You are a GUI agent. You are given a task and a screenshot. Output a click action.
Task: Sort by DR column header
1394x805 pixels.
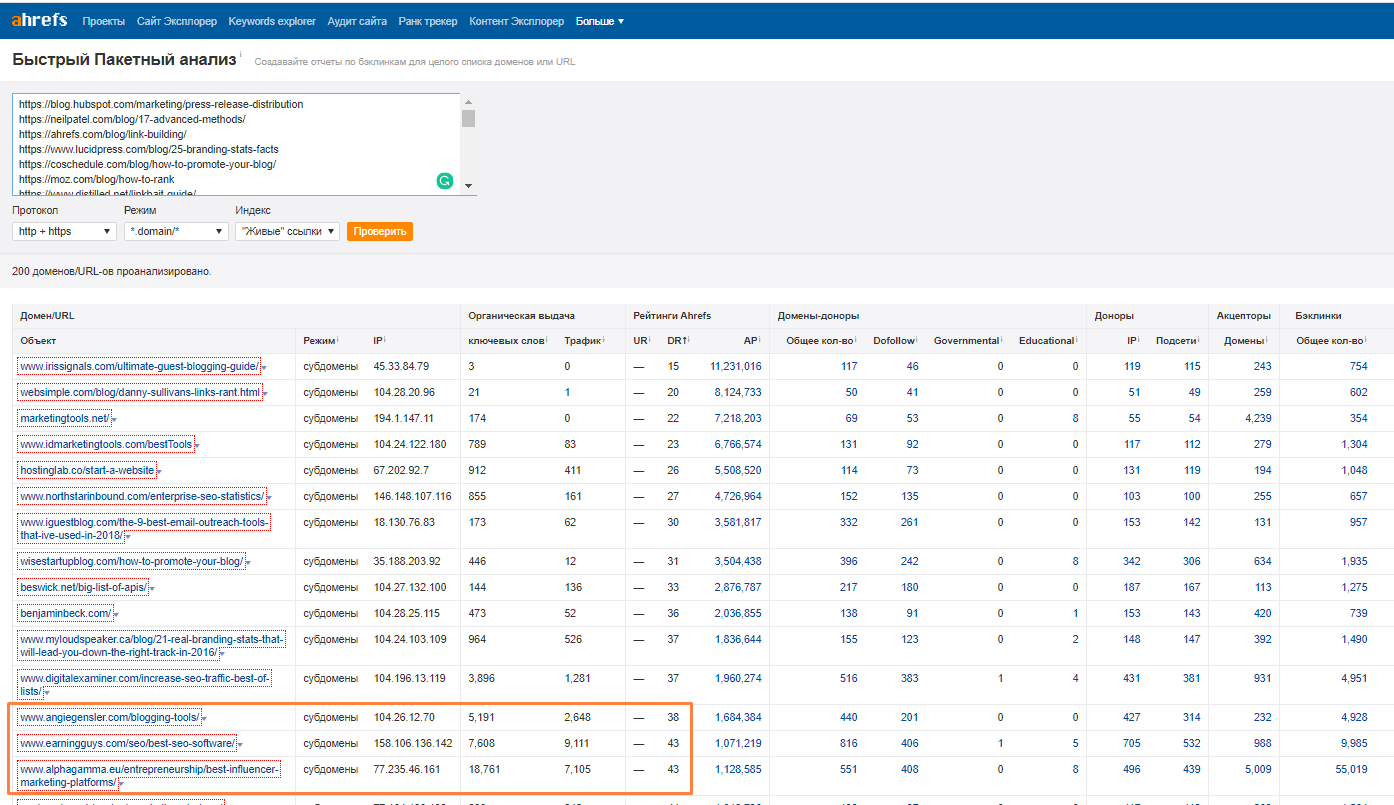pyautogui.click(x=678, y=341)
